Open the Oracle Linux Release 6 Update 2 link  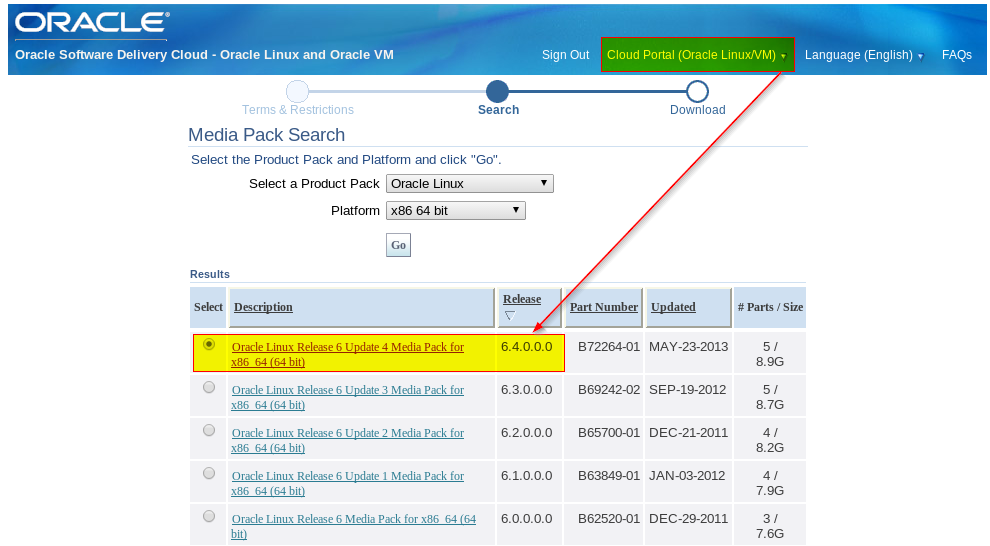(347, 441)
